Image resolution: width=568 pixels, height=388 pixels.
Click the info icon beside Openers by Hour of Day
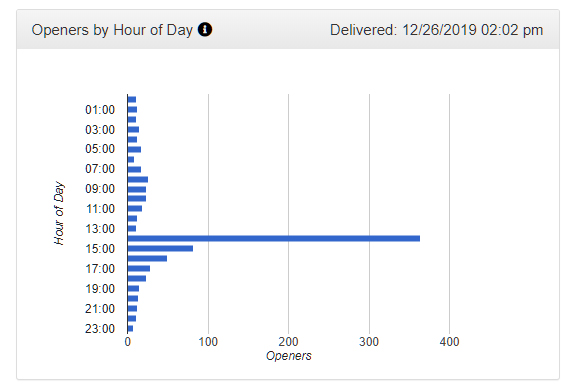coord(205,29)
